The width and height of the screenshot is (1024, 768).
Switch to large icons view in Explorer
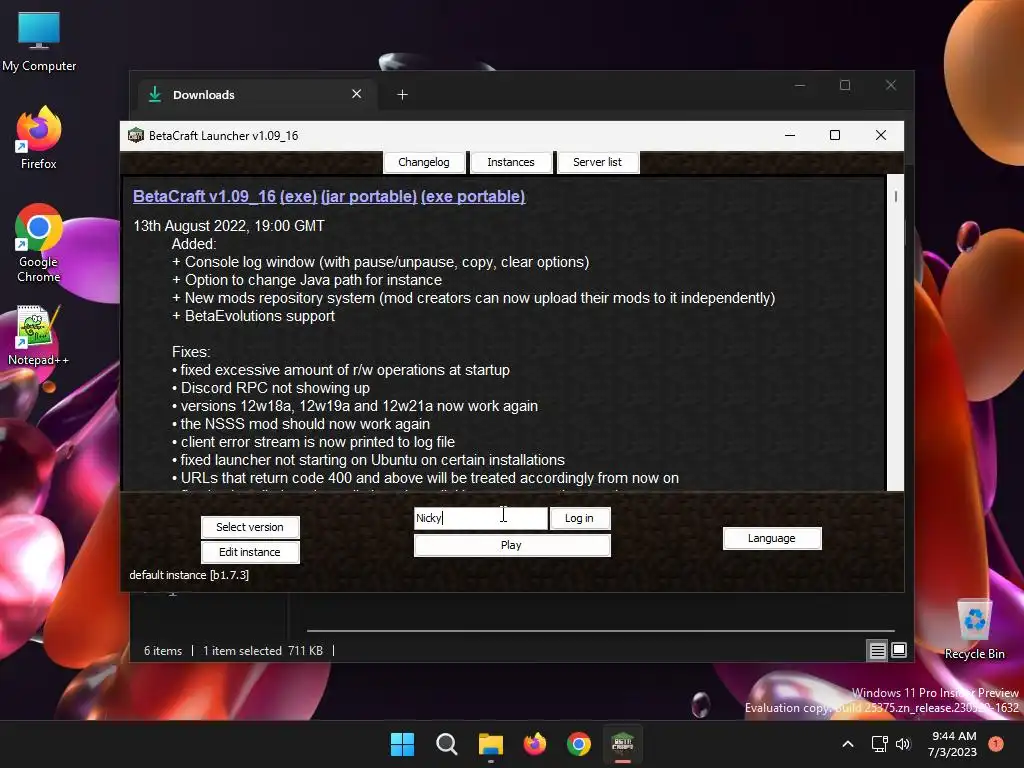click(899, 650)
